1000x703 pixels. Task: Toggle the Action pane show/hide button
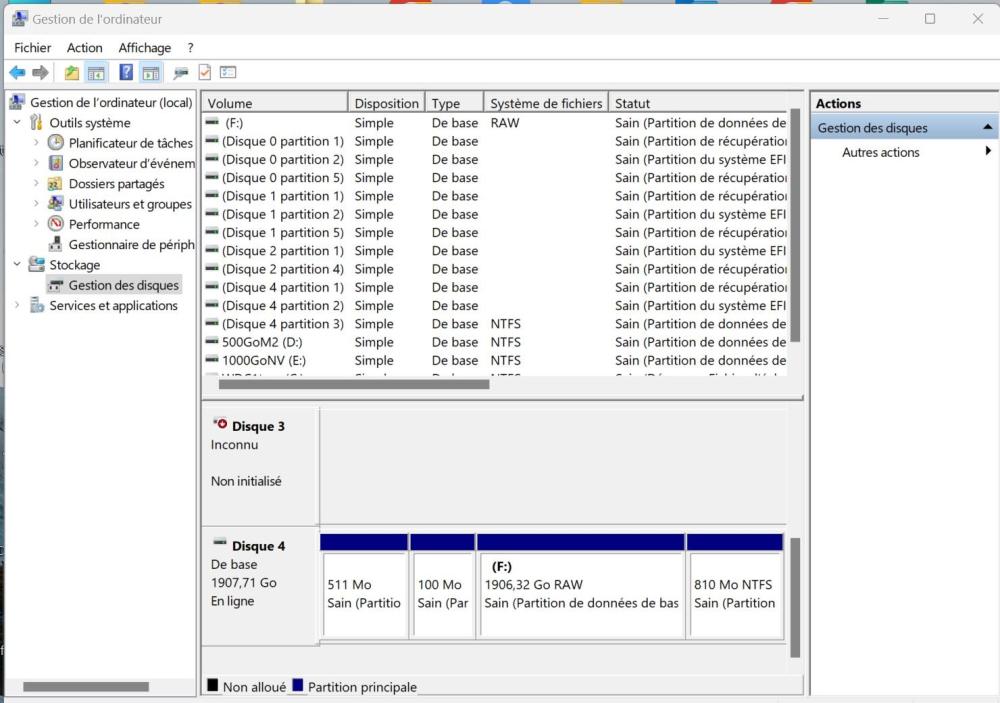pyautogui.click(x=151, y=72)
